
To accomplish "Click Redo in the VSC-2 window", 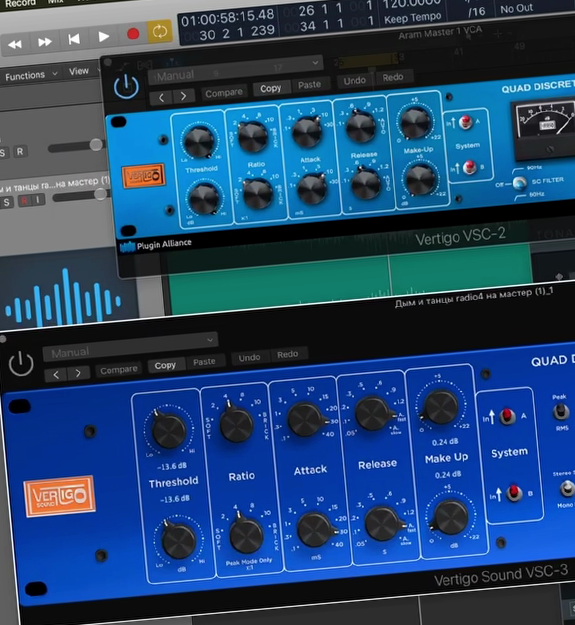I will 392,77.
